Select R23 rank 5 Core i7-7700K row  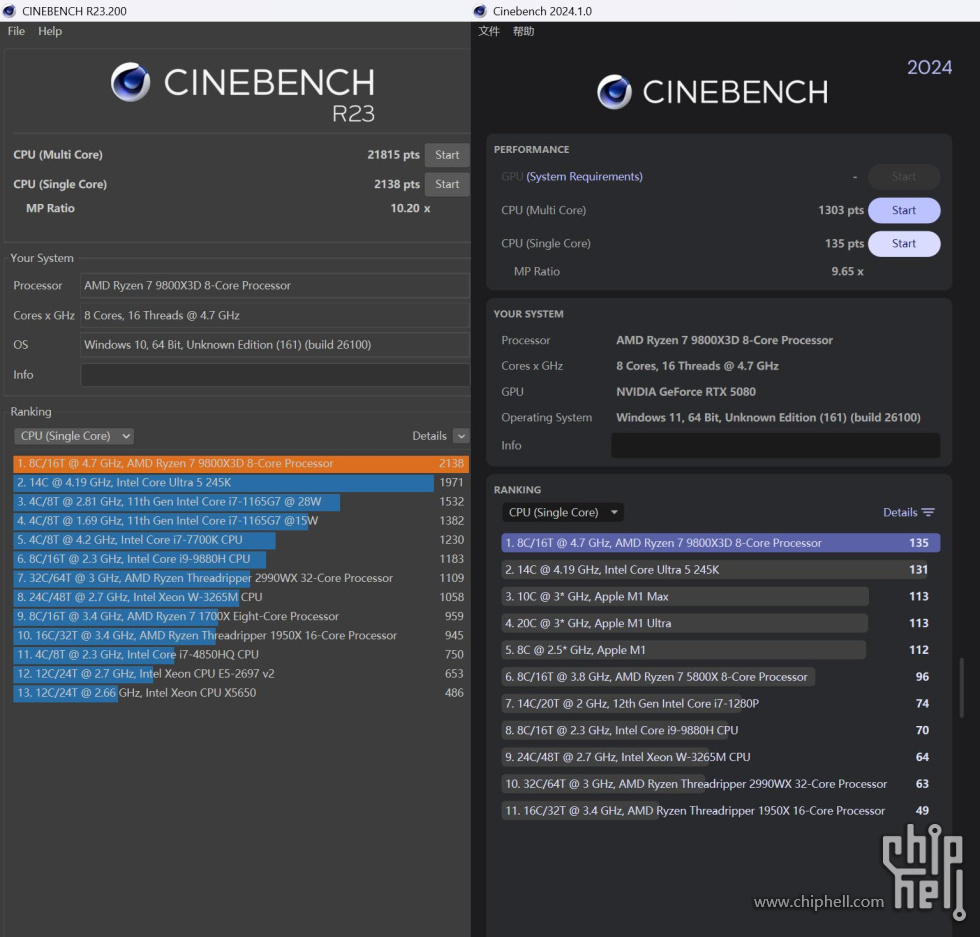(x=241, y=540)
